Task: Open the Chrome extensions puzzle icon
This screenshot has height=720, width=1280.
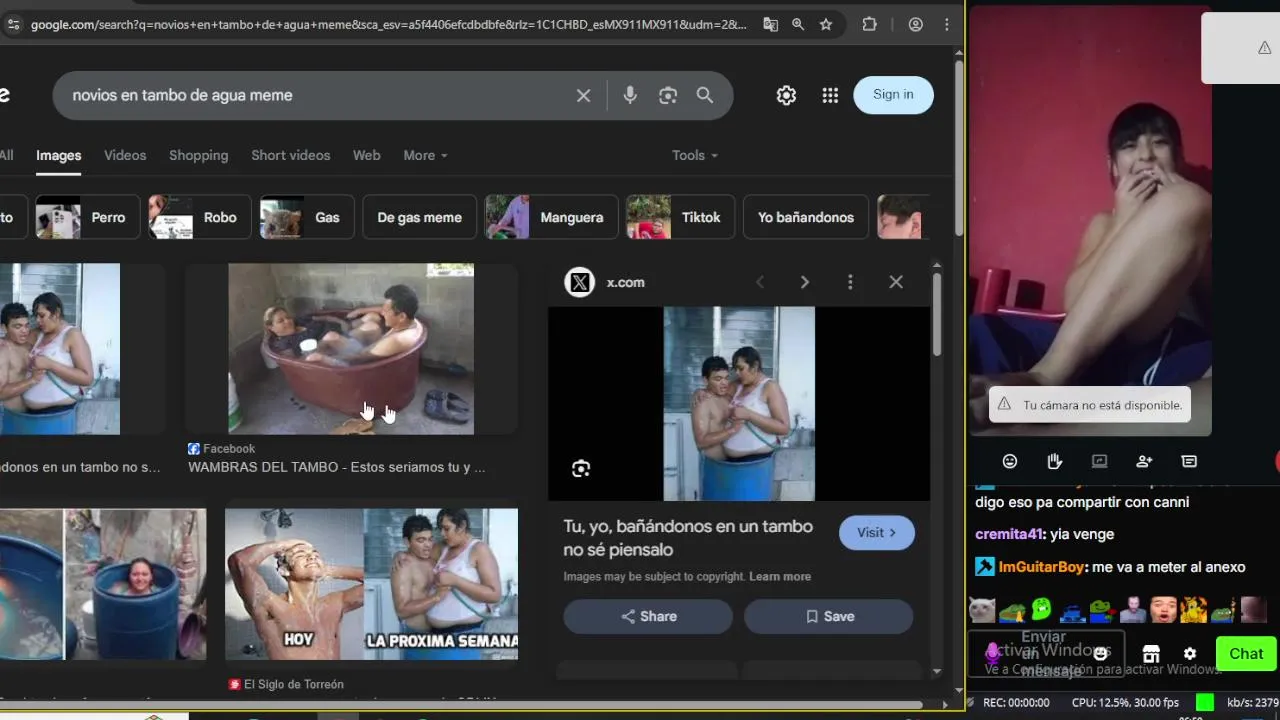Action: click(x=870, y=25)
